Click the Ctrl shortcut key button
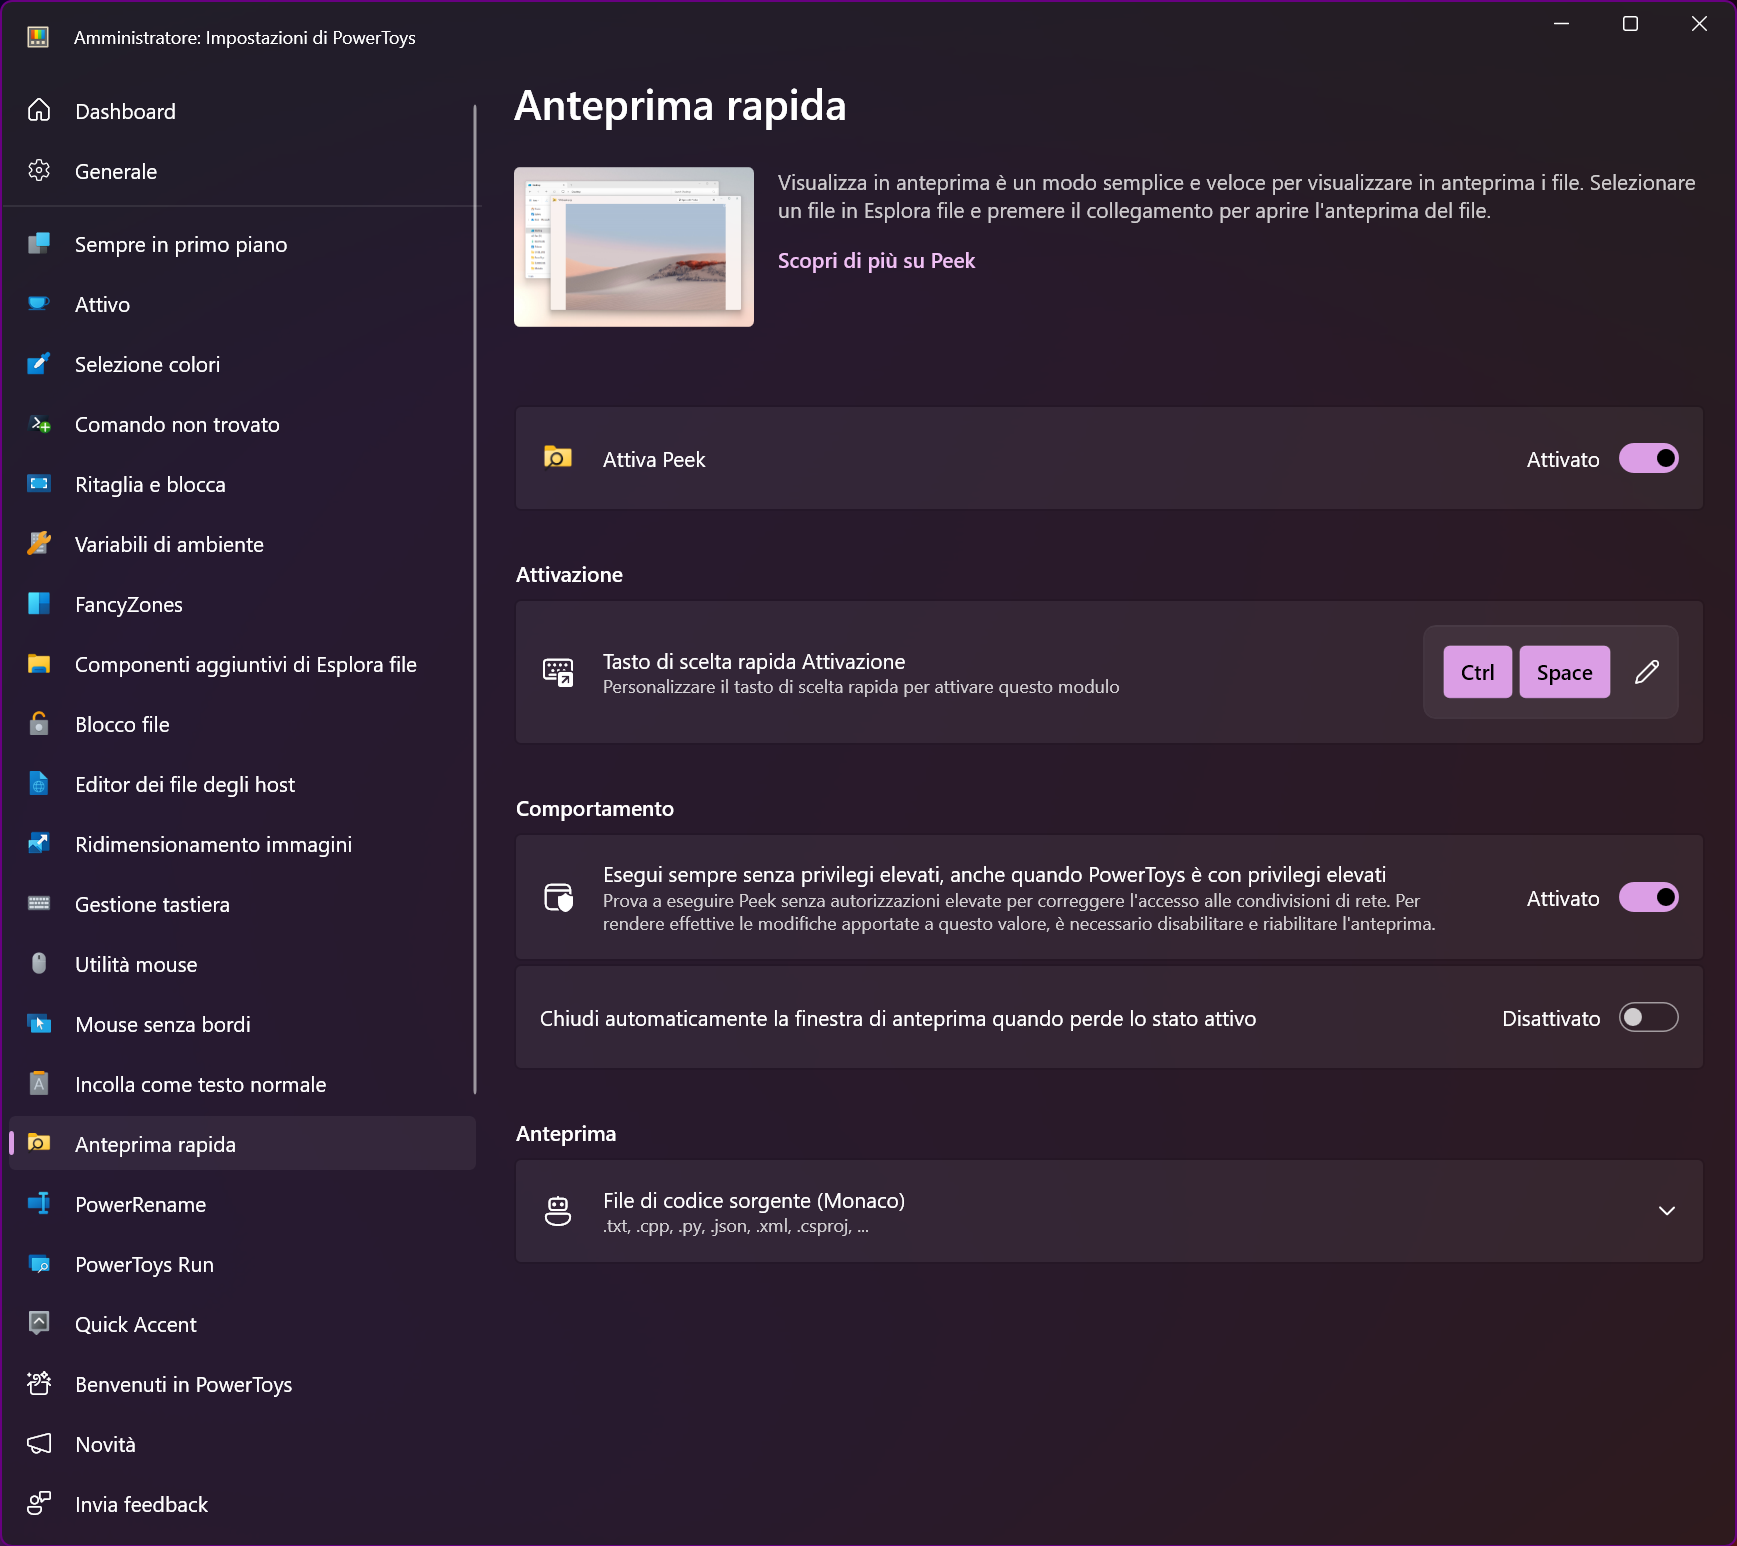 pos(1478,672)
